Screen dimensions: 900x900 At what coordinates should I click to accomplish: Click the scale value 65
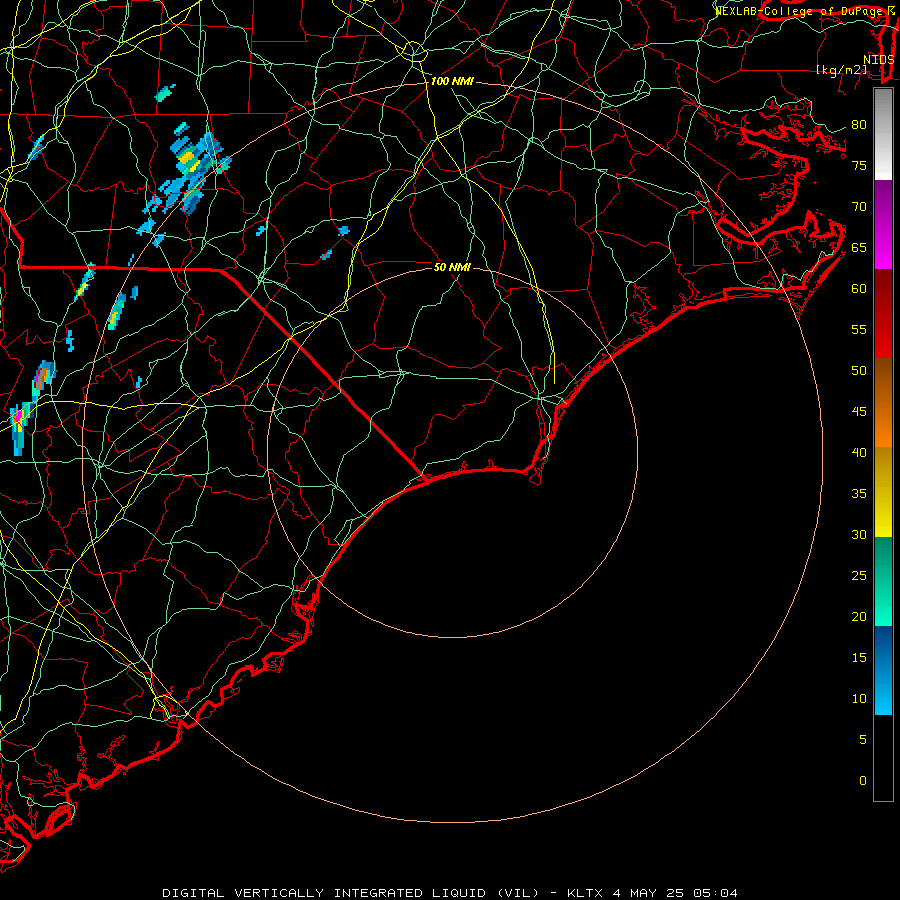(x=859, y=247)
